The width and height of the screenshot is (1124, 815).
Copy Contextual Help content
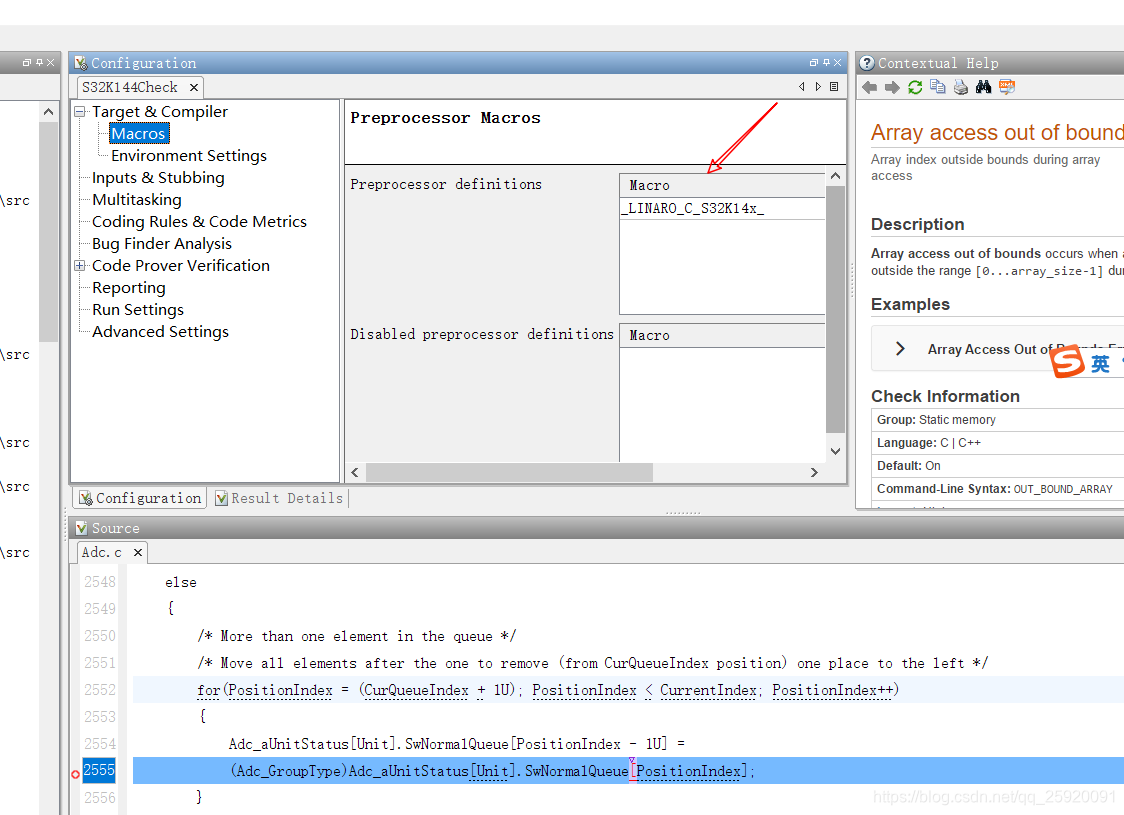tap(938, 87)
